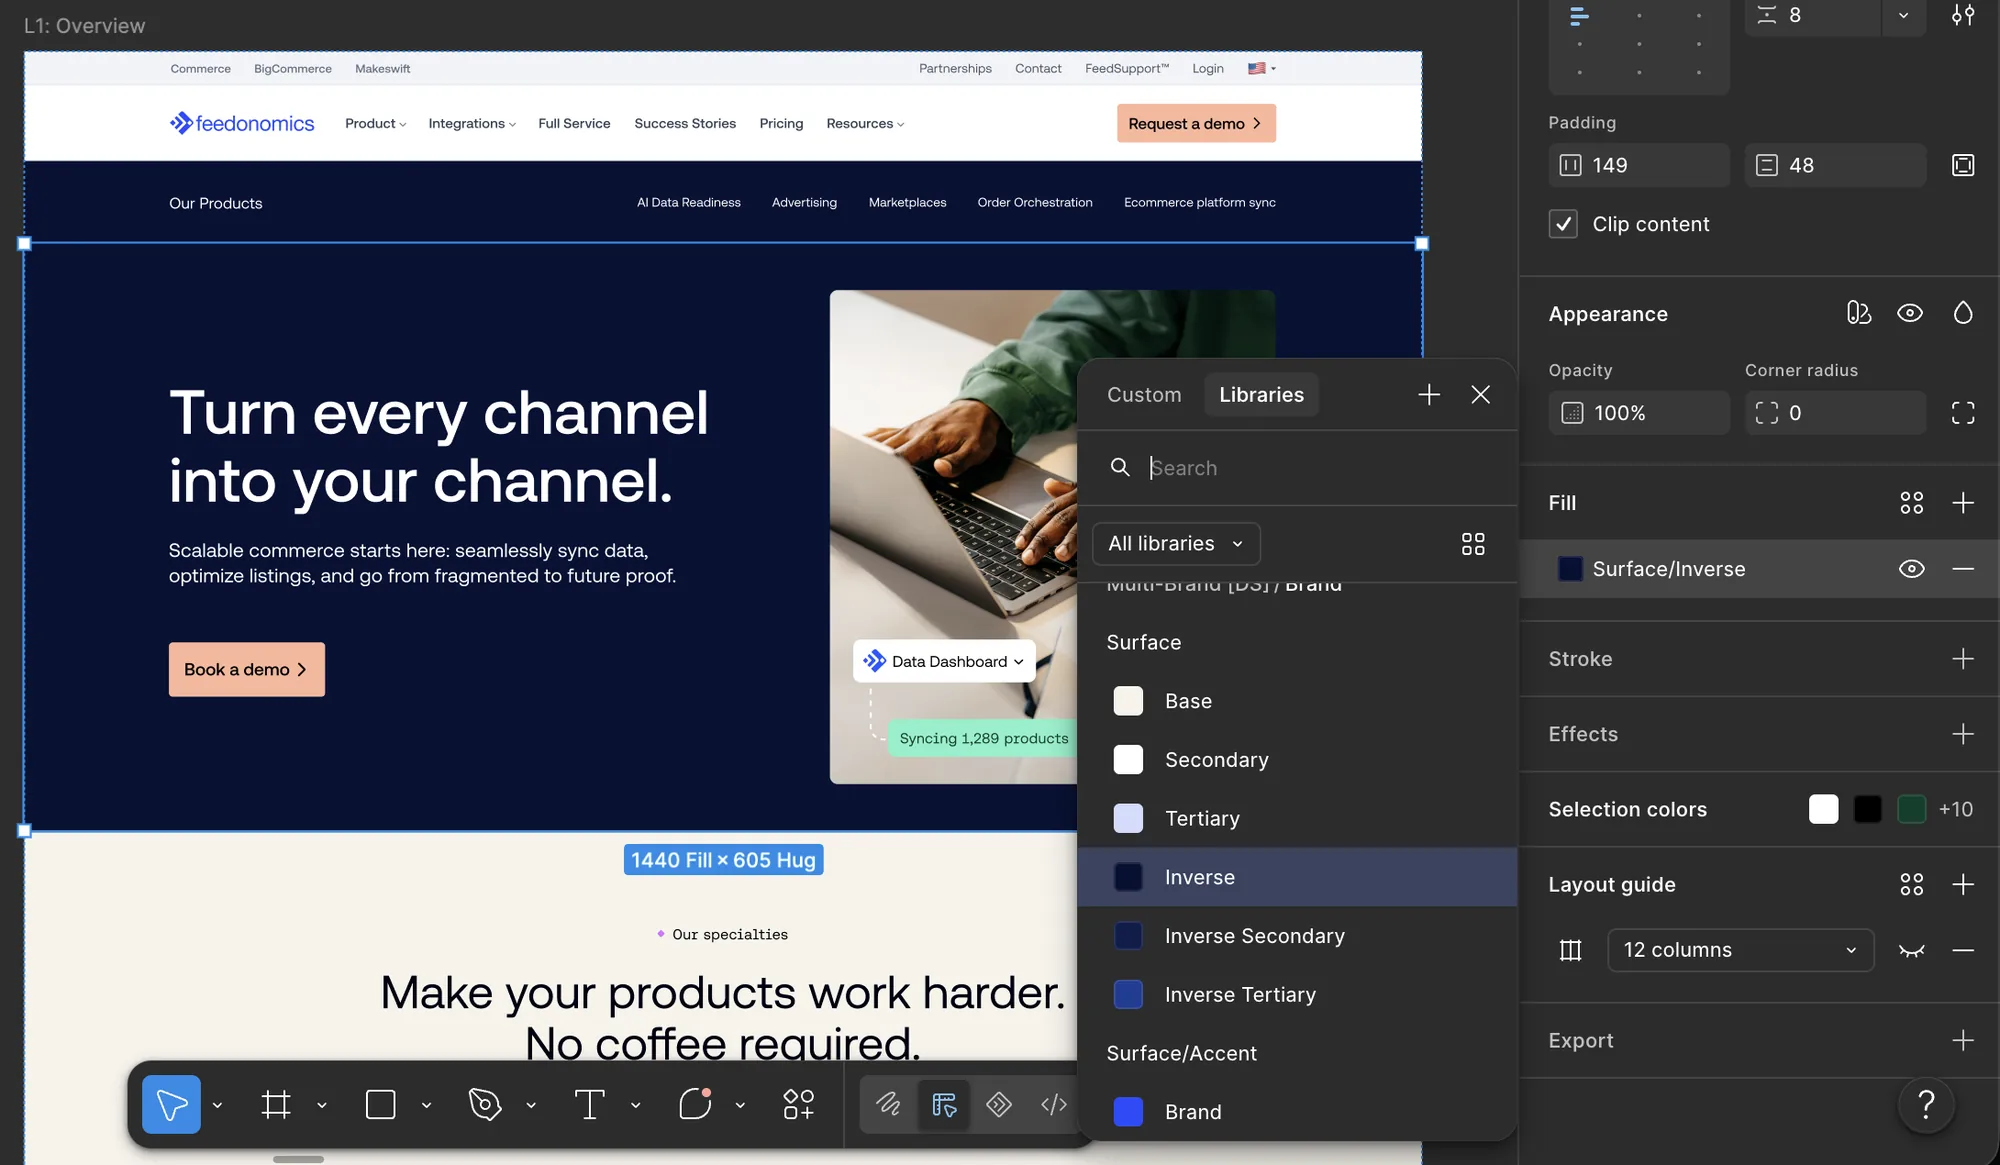The image size is (2000, 1165).
Task: Expand Pen tool options chevron
Action: coord(531,1105)
